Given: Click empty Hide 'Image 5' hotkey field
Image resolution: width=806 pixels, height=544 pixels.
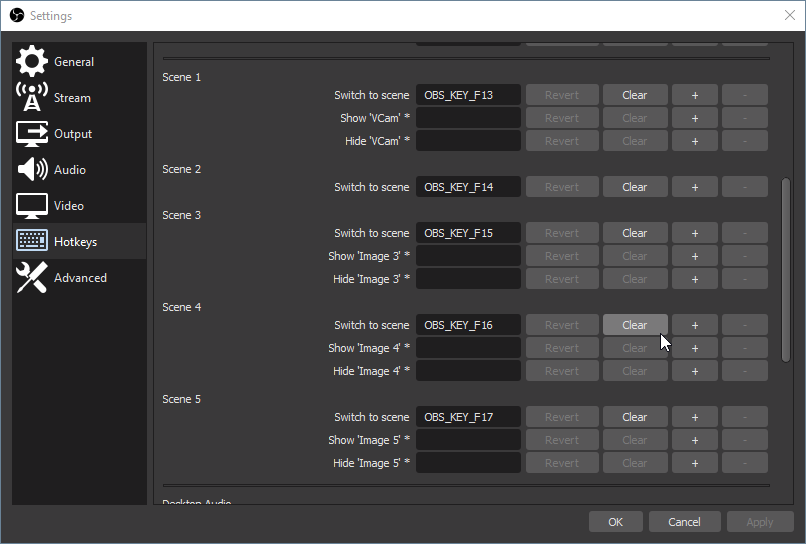Looking at the screenshot, I should click(x=468, y=463).
